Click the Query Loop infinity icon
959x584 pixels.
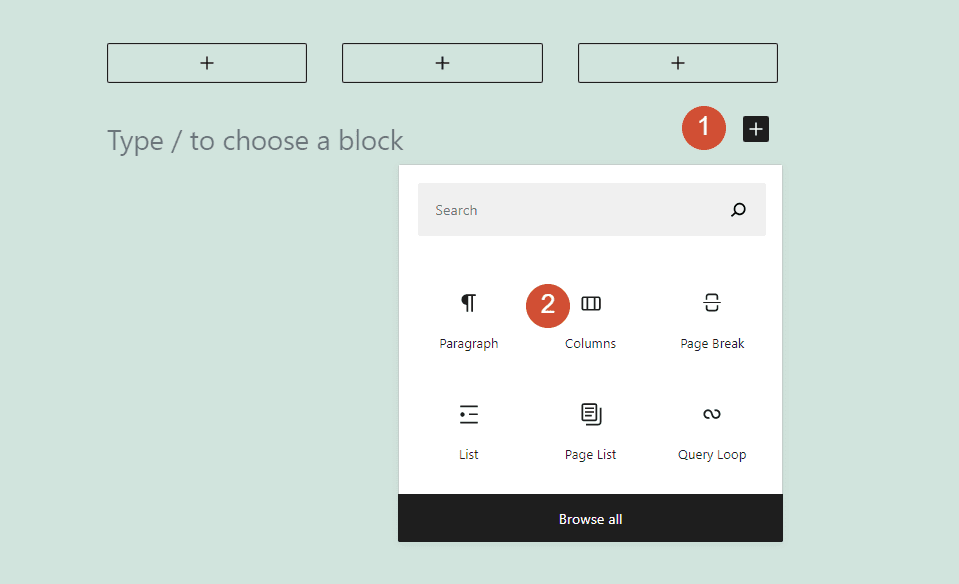click(711, 414)
